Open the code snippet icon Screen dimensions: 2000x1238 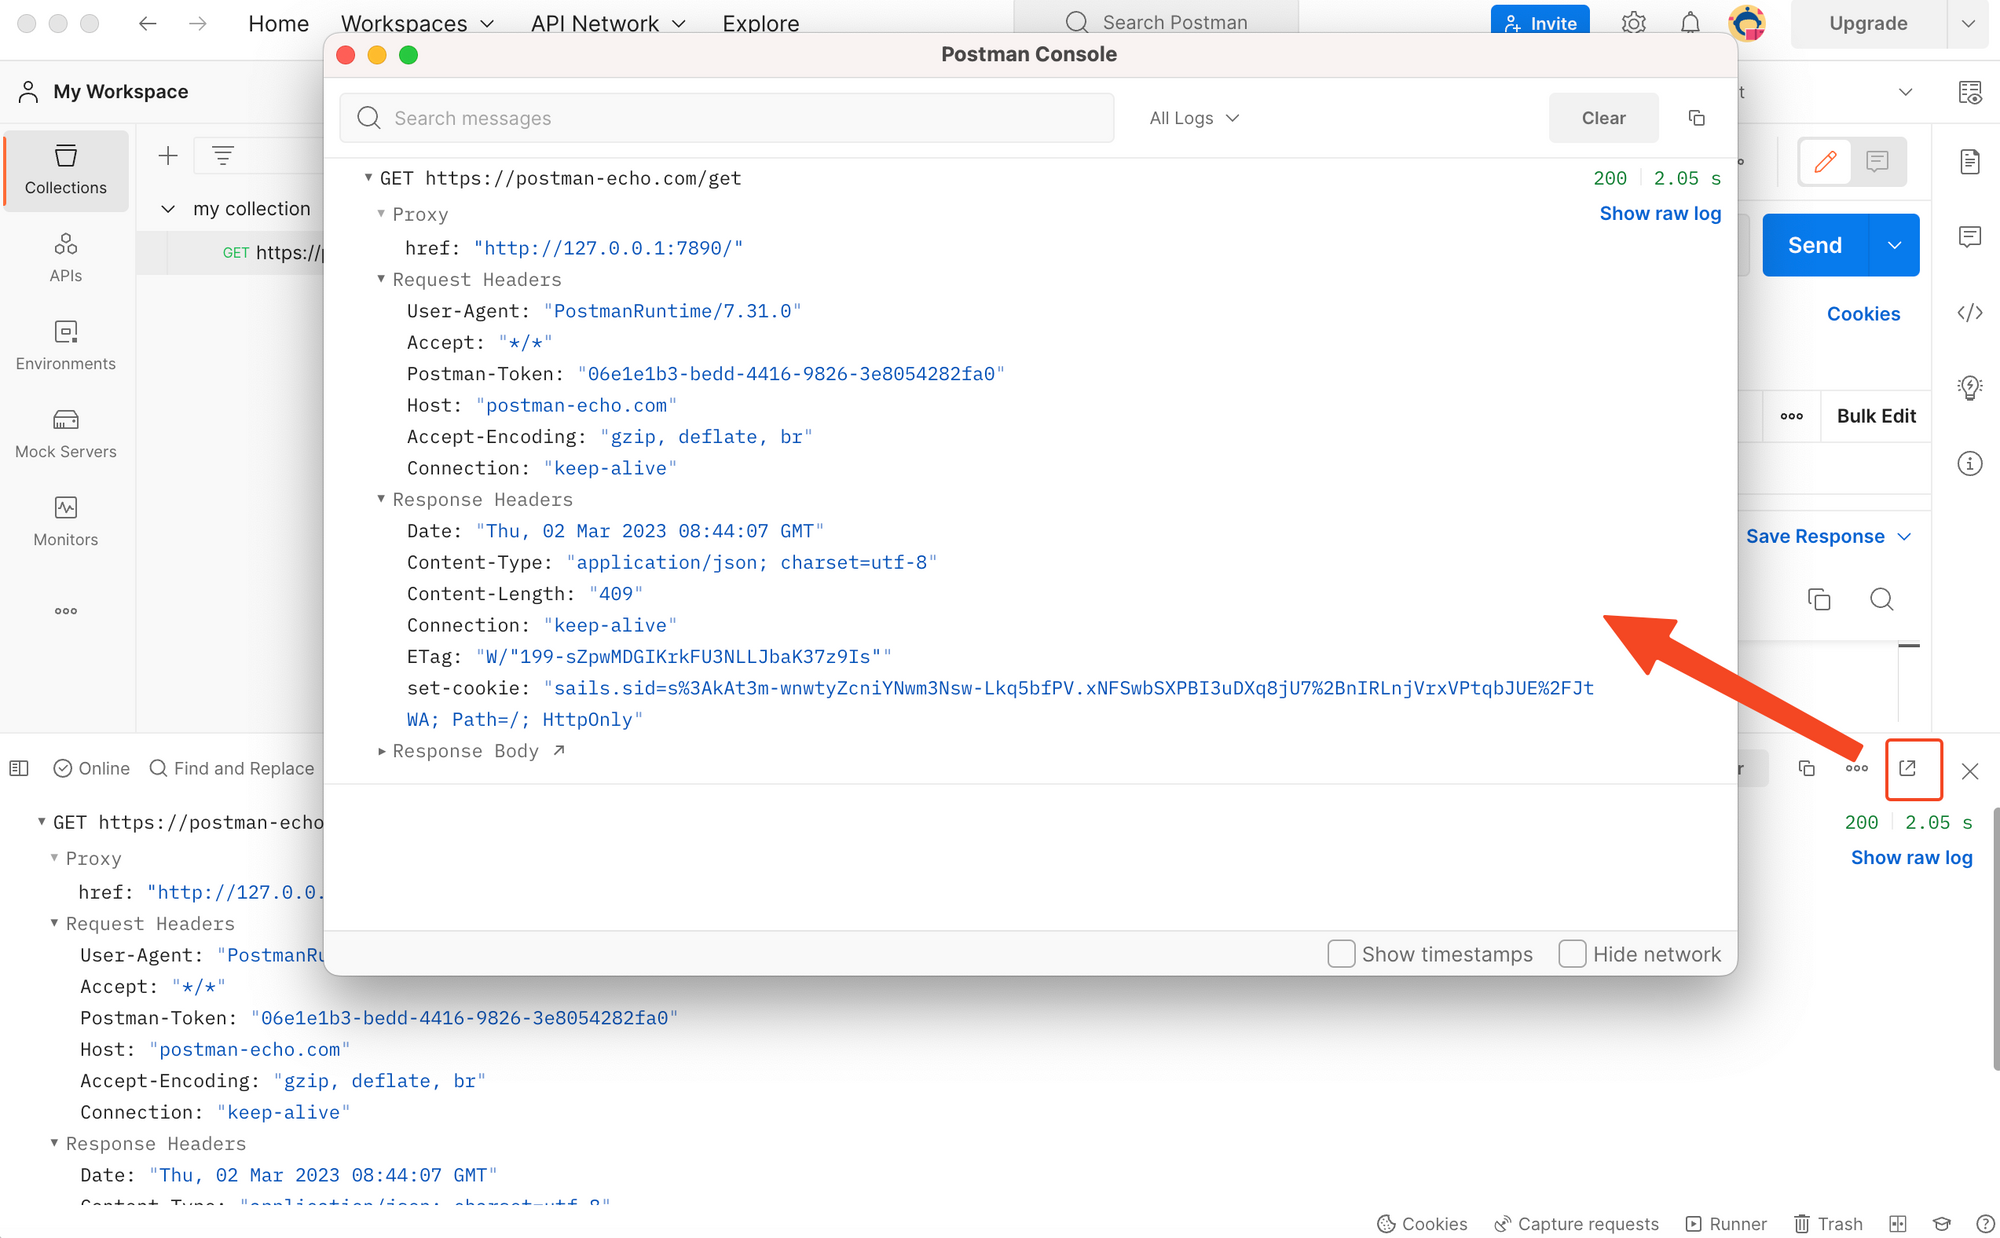[x=1969, y=313]
